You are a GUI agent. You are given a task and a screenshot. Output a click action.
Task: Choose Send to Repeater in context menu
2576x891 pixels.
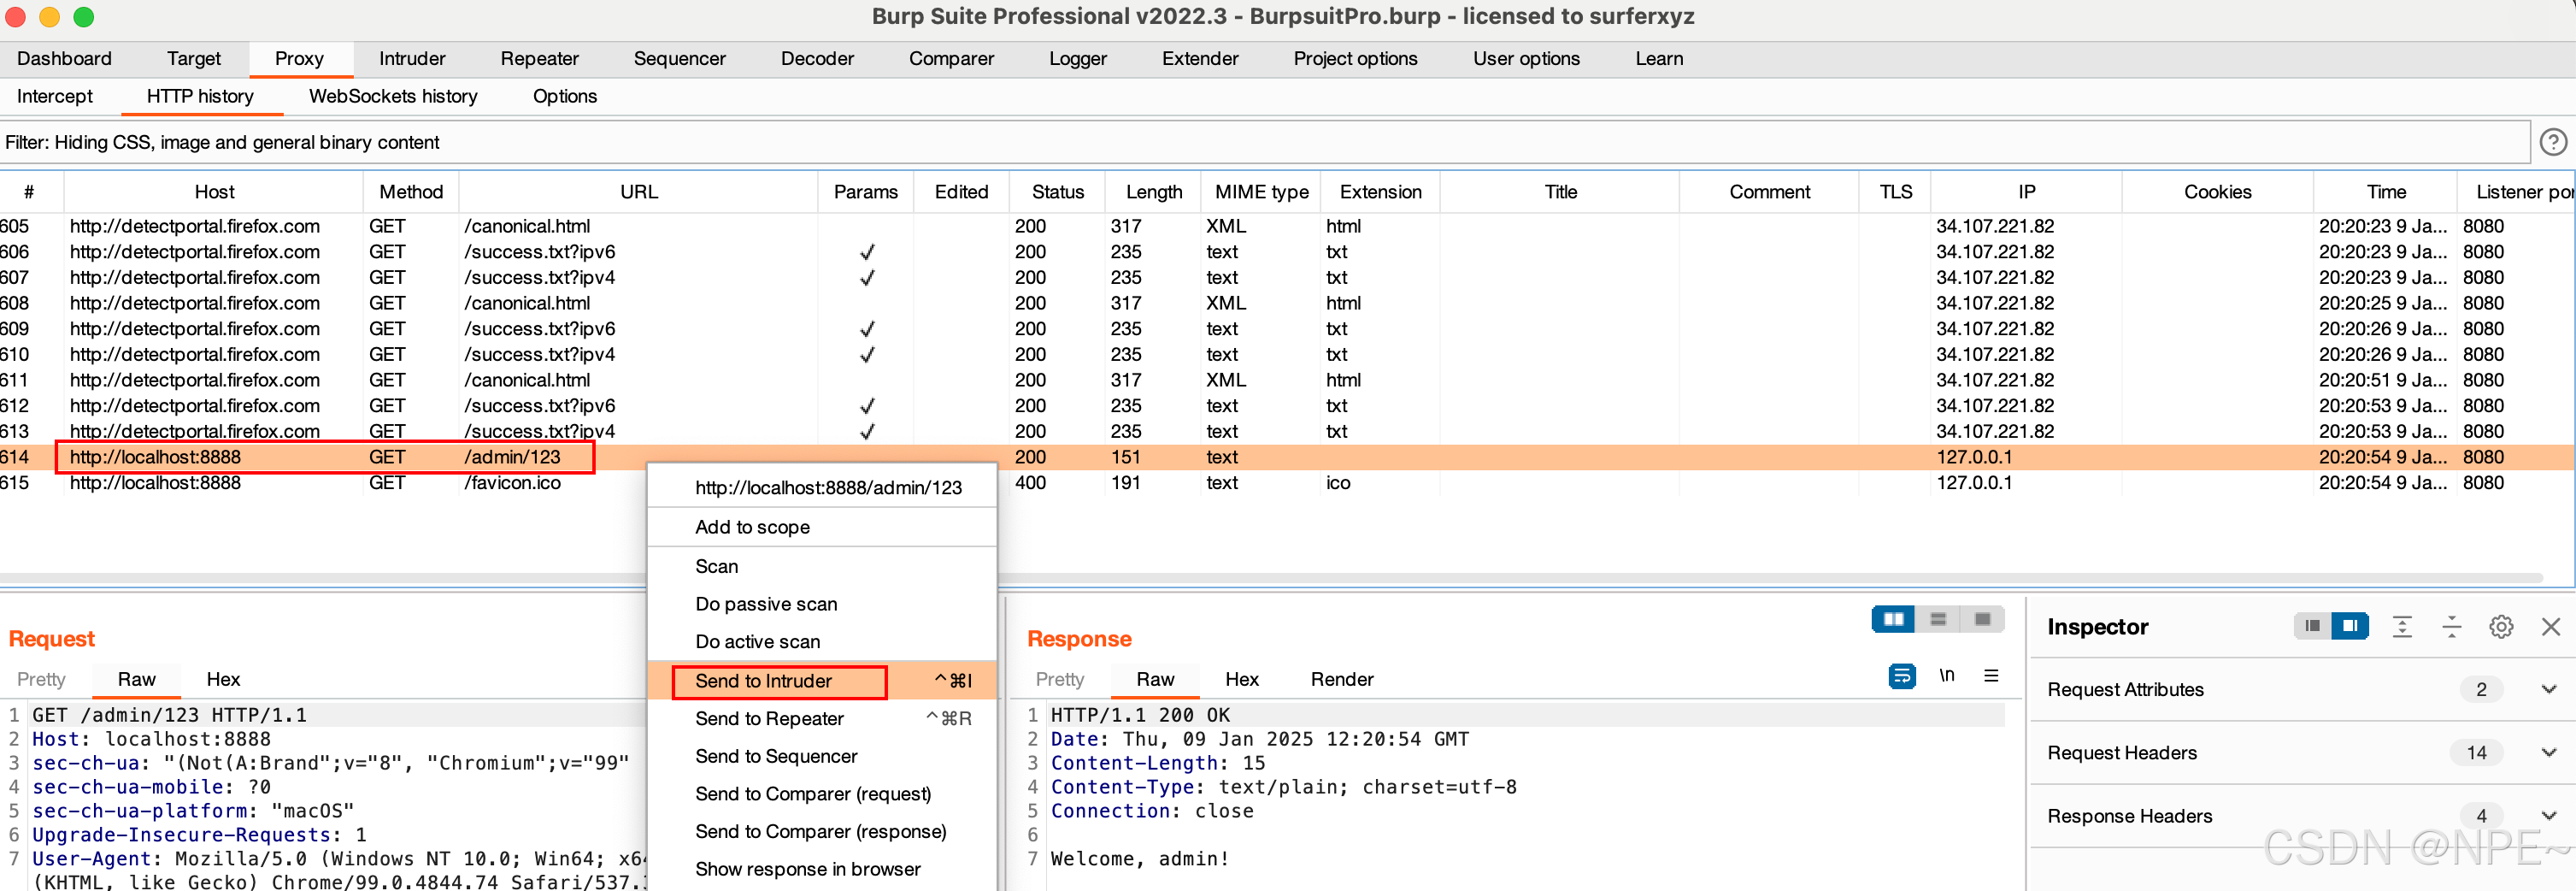click(822, 719)
